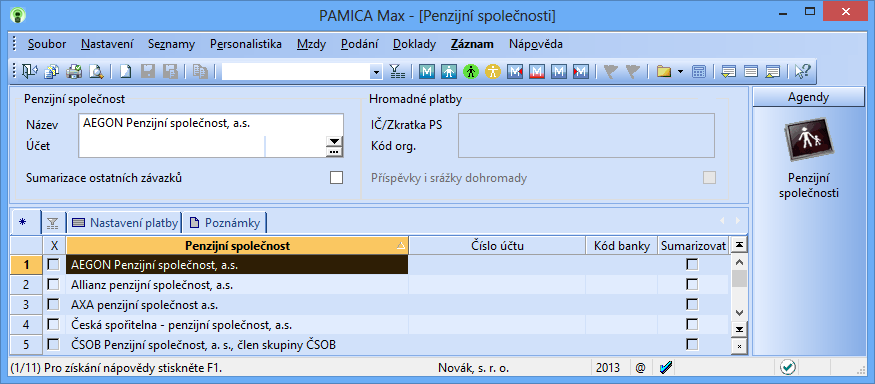Image resolution: width=875 pixels, height=384 pixels.
Task: Open print preview magnifier icon
Action: pyautogui.click(x=97, y=71)
